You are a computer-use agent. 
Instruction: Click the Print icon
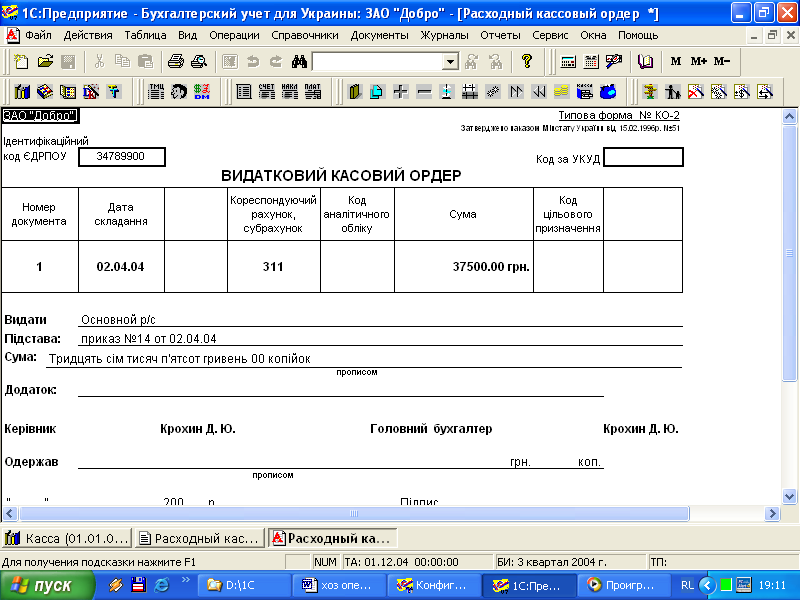pos(176,62)
